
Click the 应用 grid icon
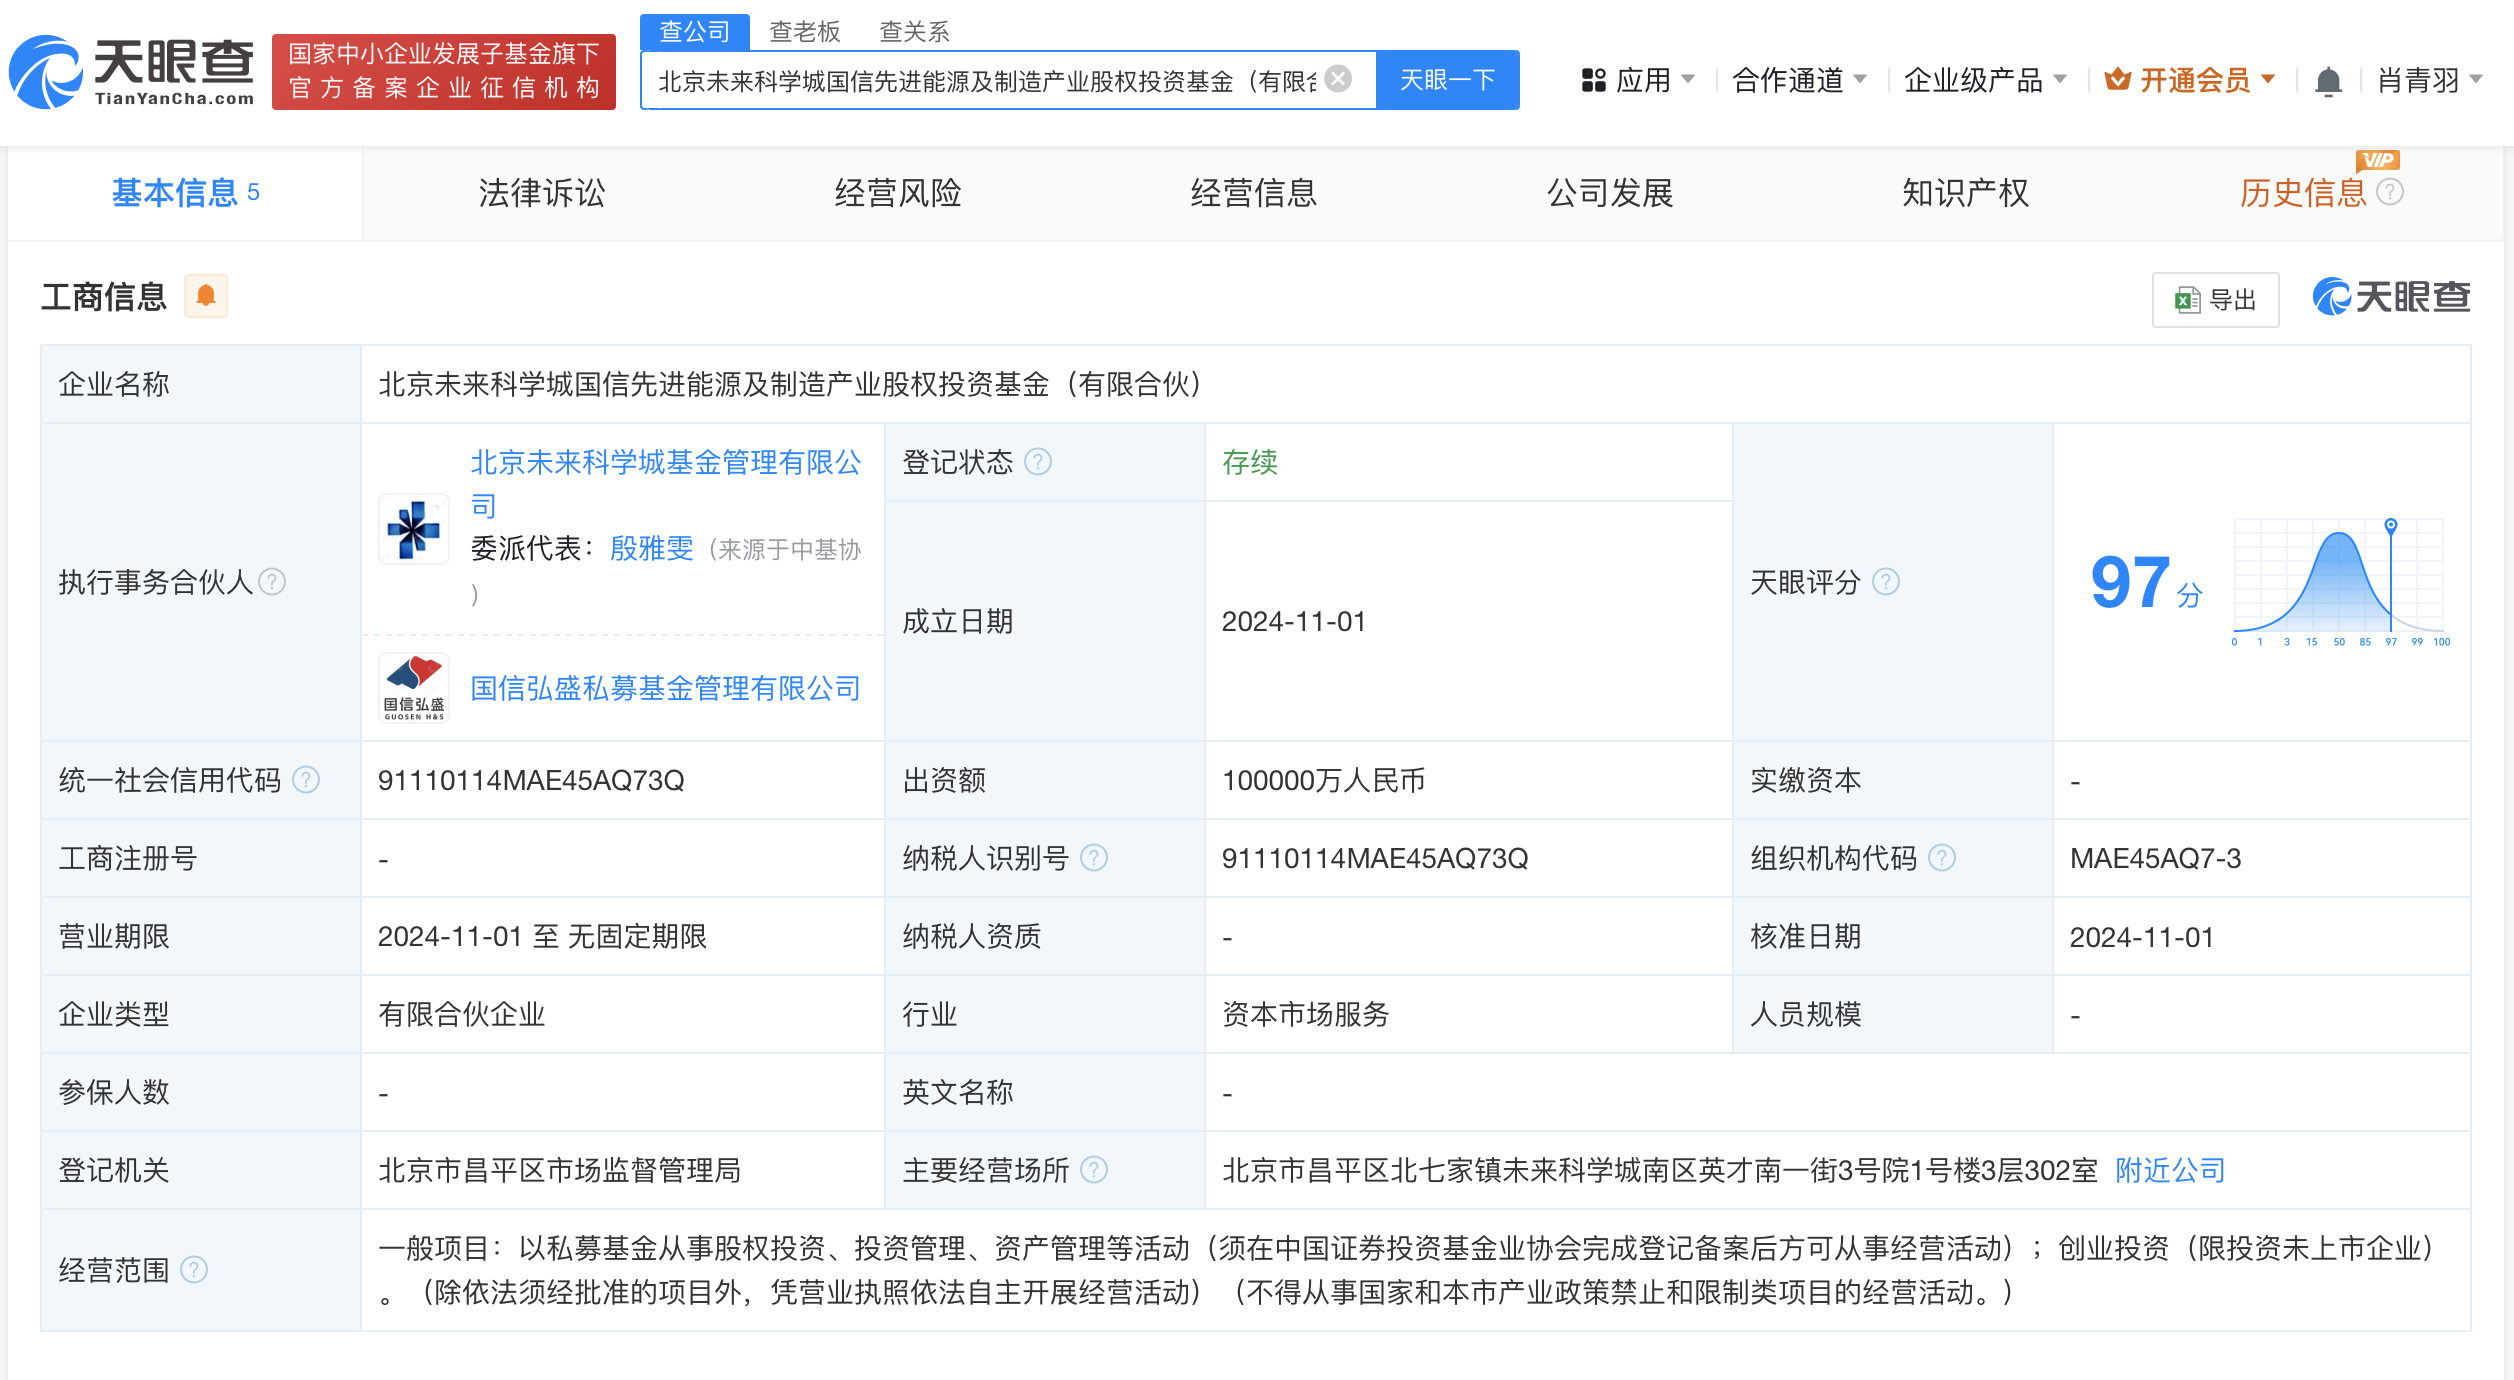coord(1593,80)
